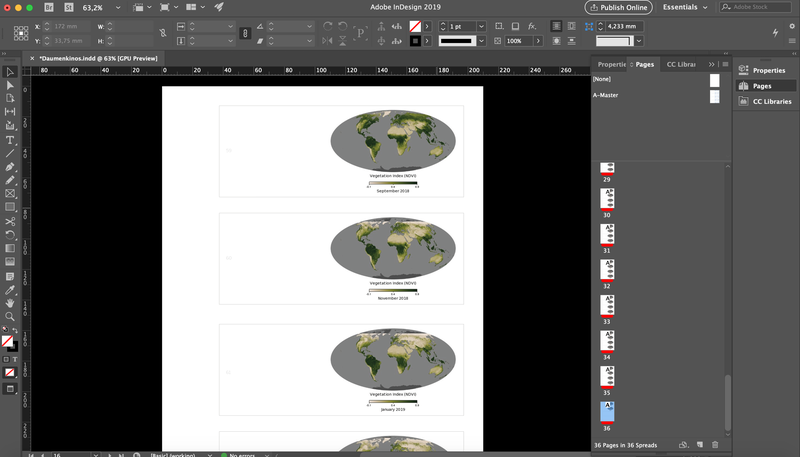Select the Direct Selection tool

point(10,85)
